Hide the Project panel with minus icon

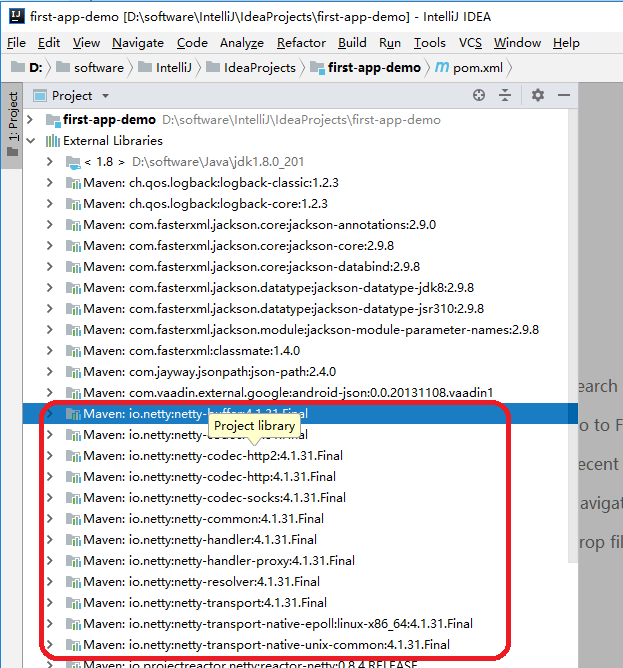pyautogui.click(x=564, y=95)
